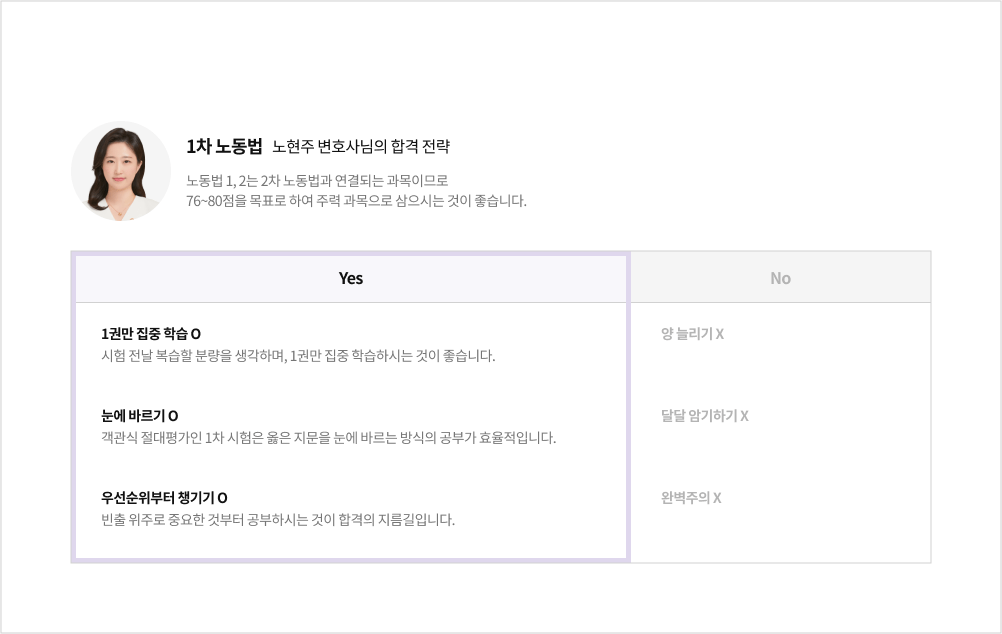Click the X mark after "완벽주의"
Screen dimensions: 1002x634
tap(717, 498)
